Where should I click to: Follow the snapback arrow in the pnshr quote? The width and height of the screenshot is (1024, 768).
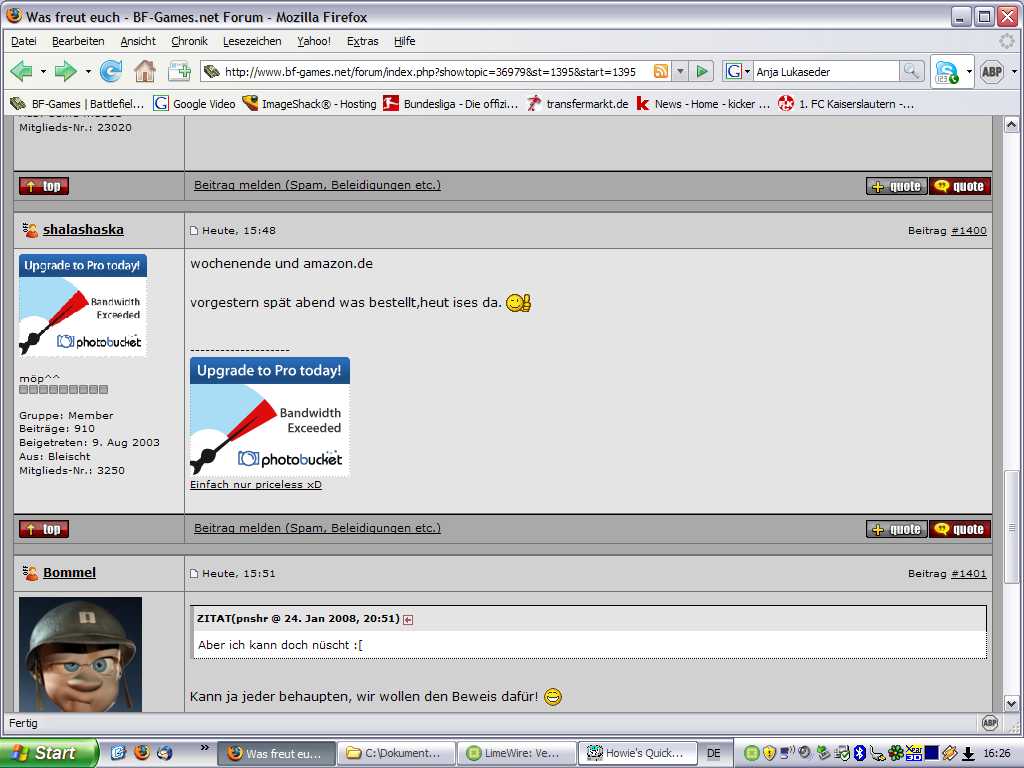point(408,620)
